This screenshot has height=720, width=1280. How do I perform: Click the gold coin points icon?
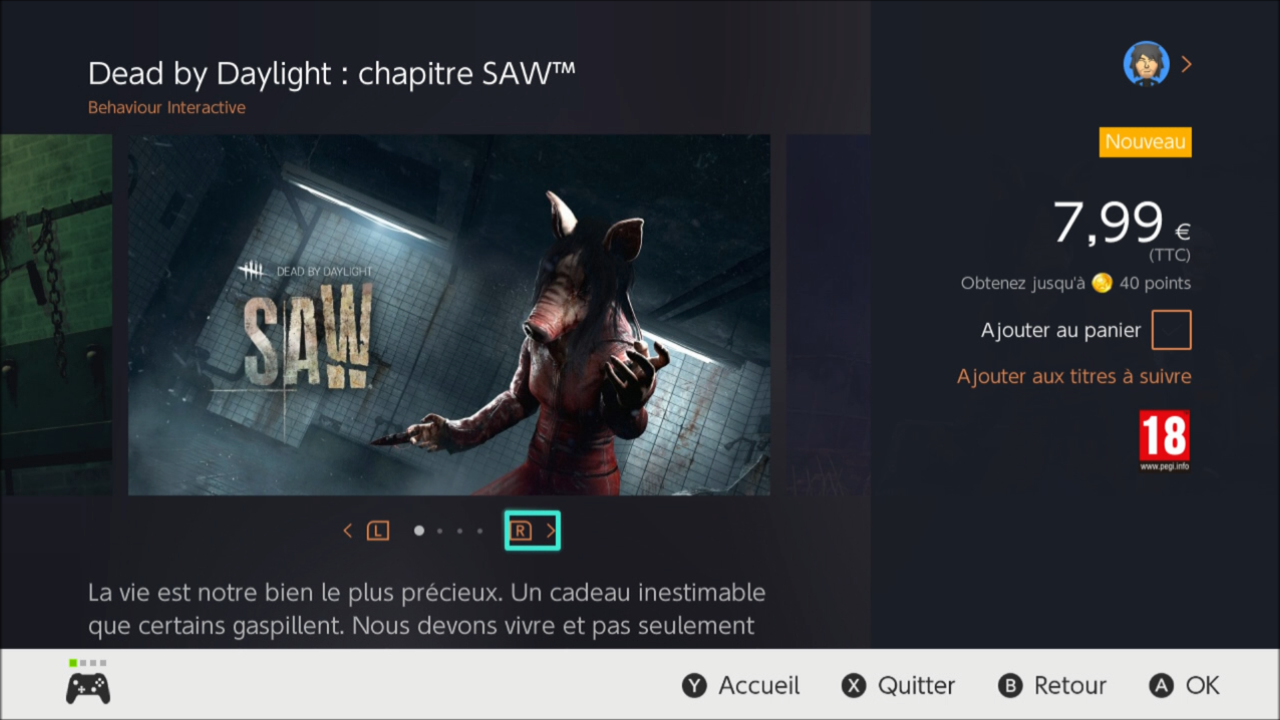click(1102, 283)
